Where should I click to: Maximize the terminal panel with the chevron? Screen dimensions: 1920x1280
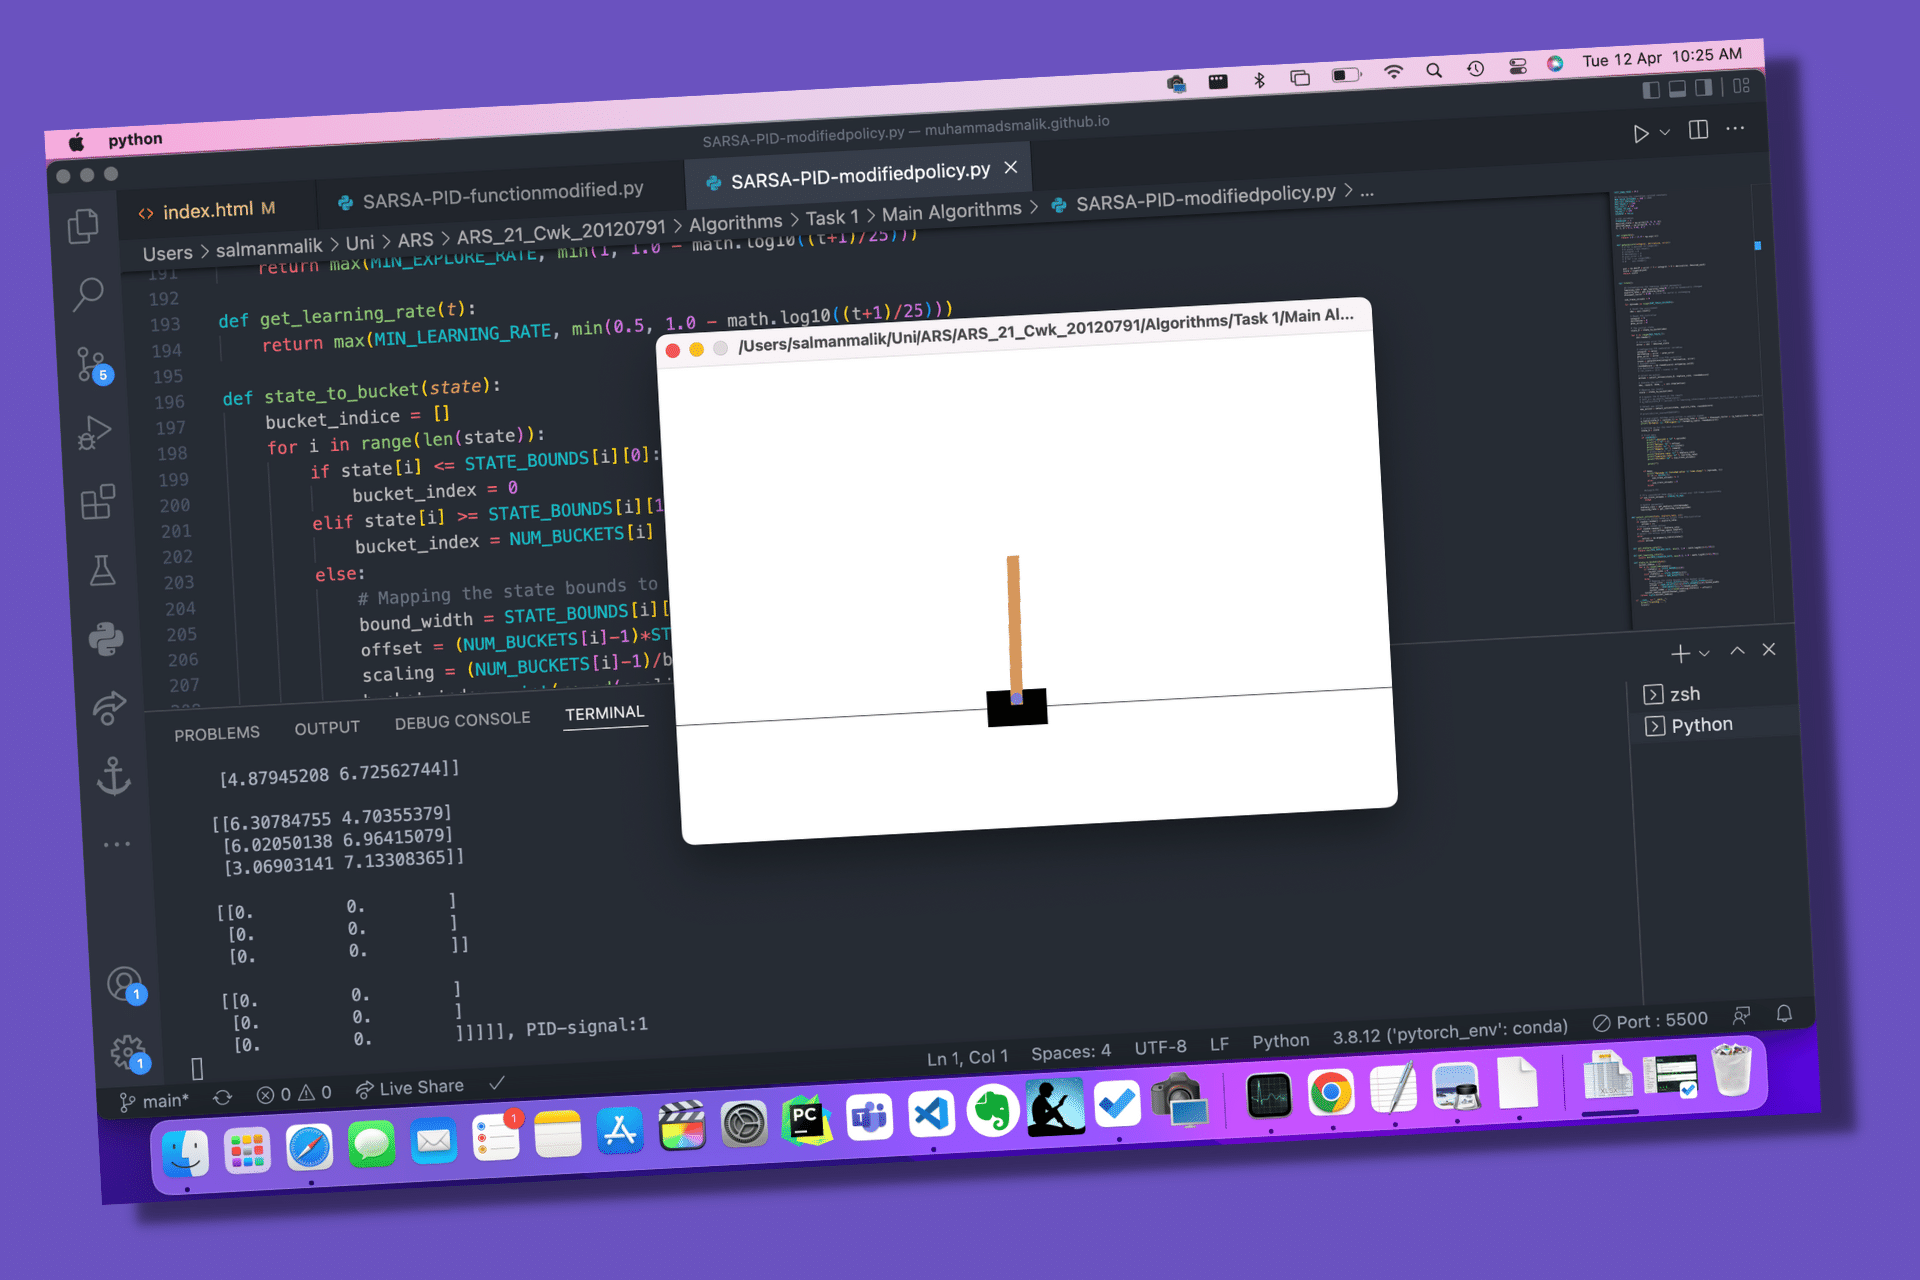point(1738,651)
